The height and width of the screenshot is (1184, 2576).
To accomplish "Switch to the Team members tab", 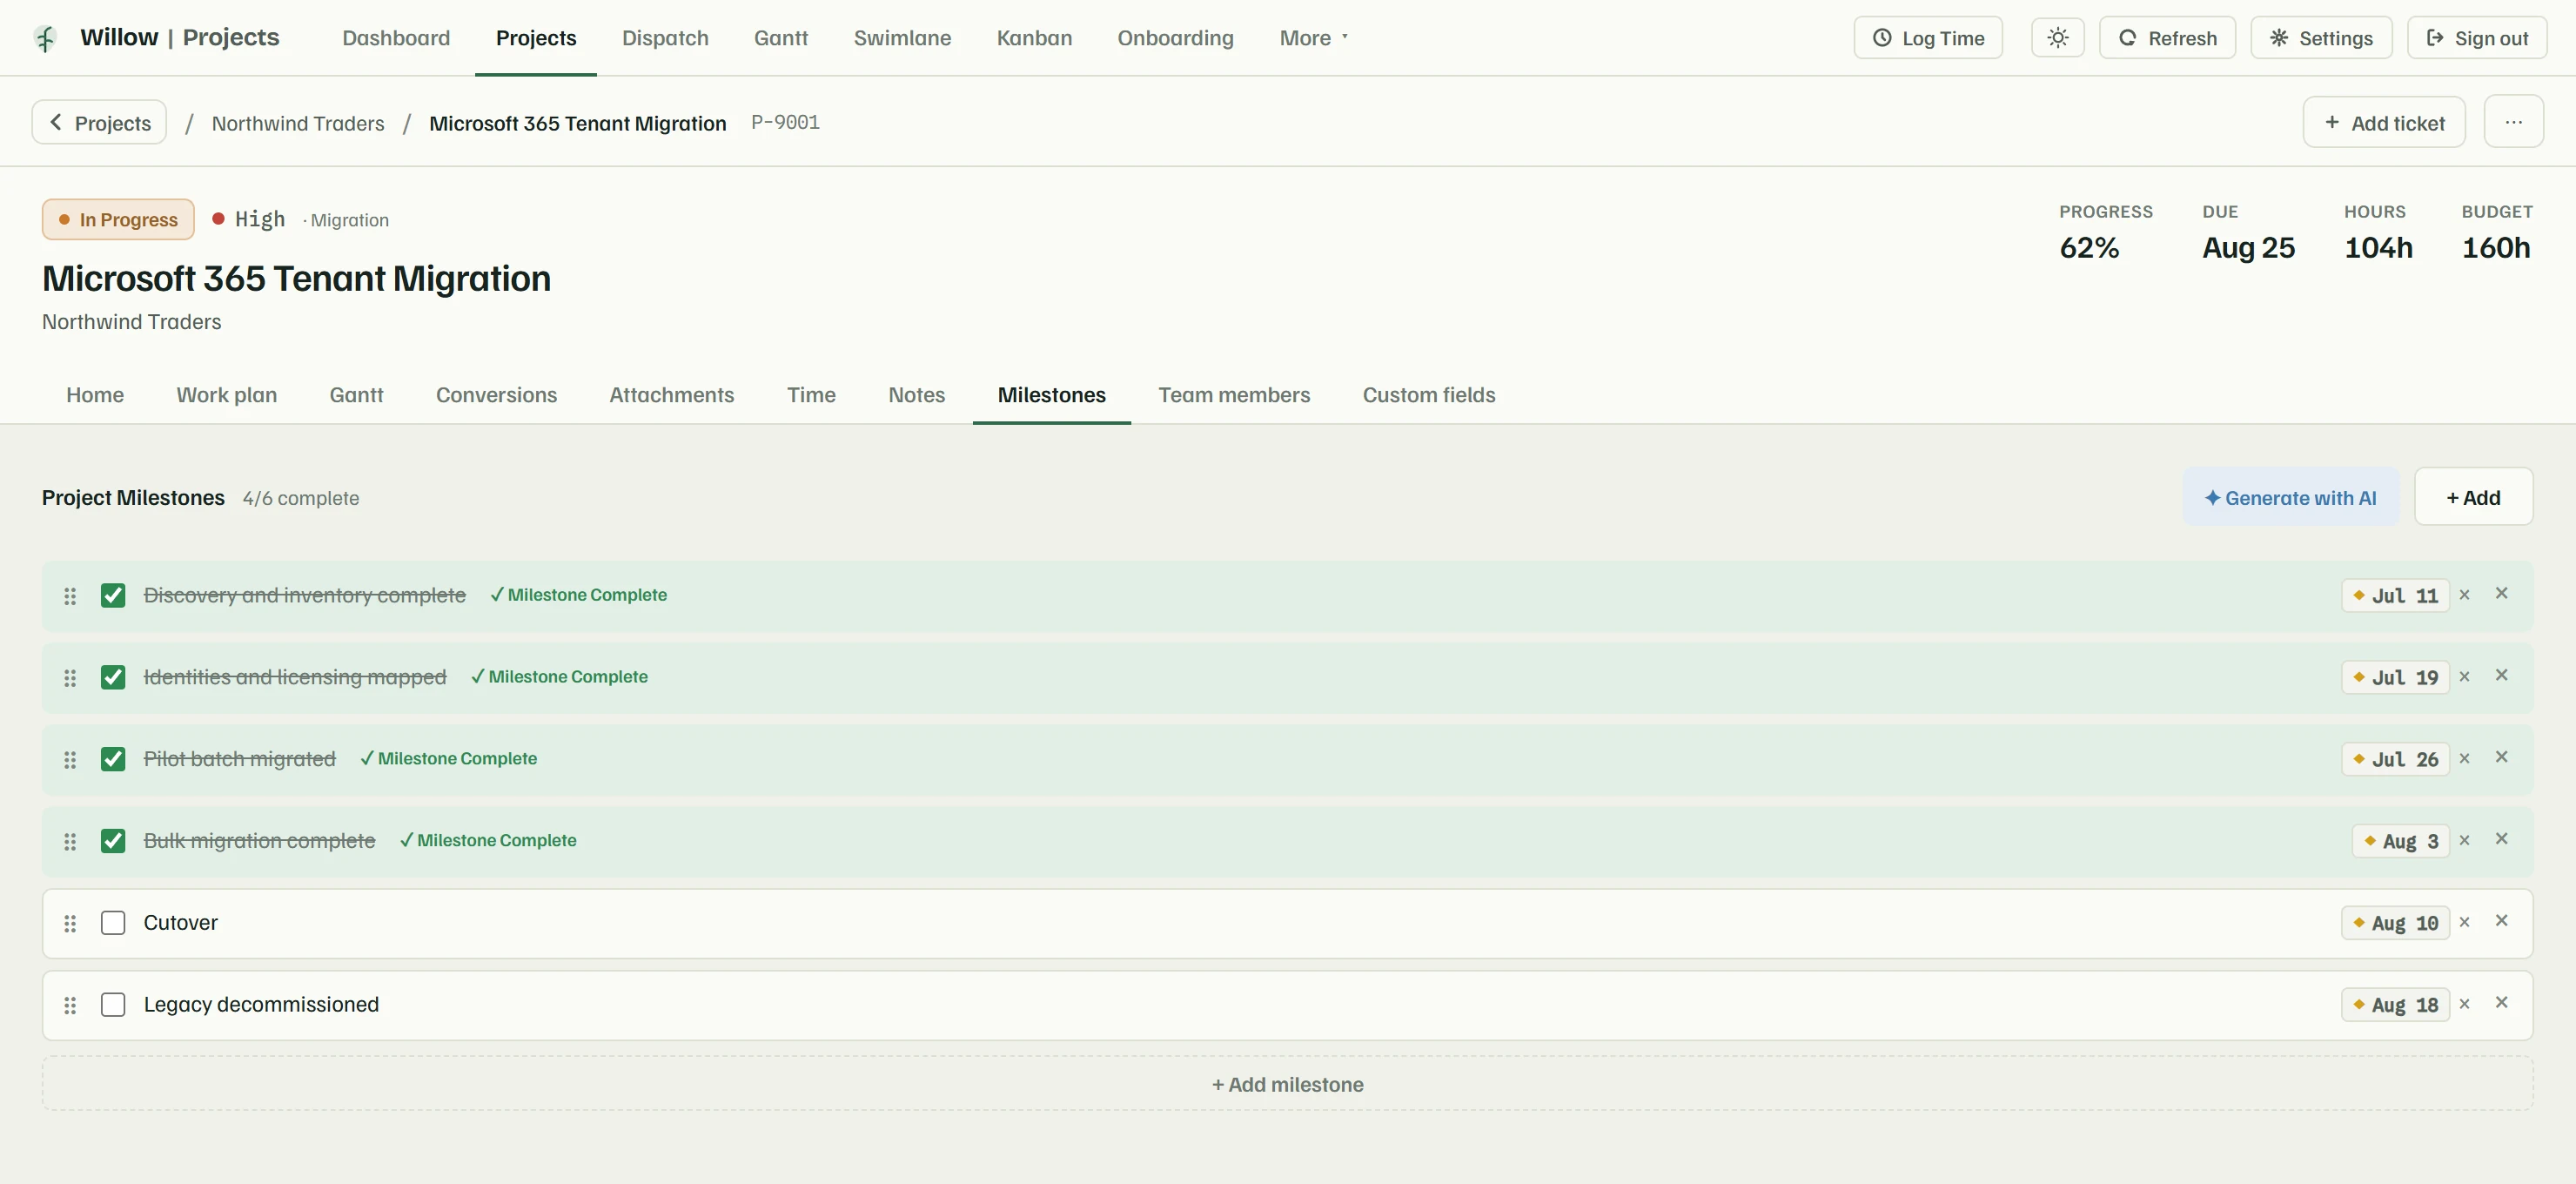I will pos(1234,395).
